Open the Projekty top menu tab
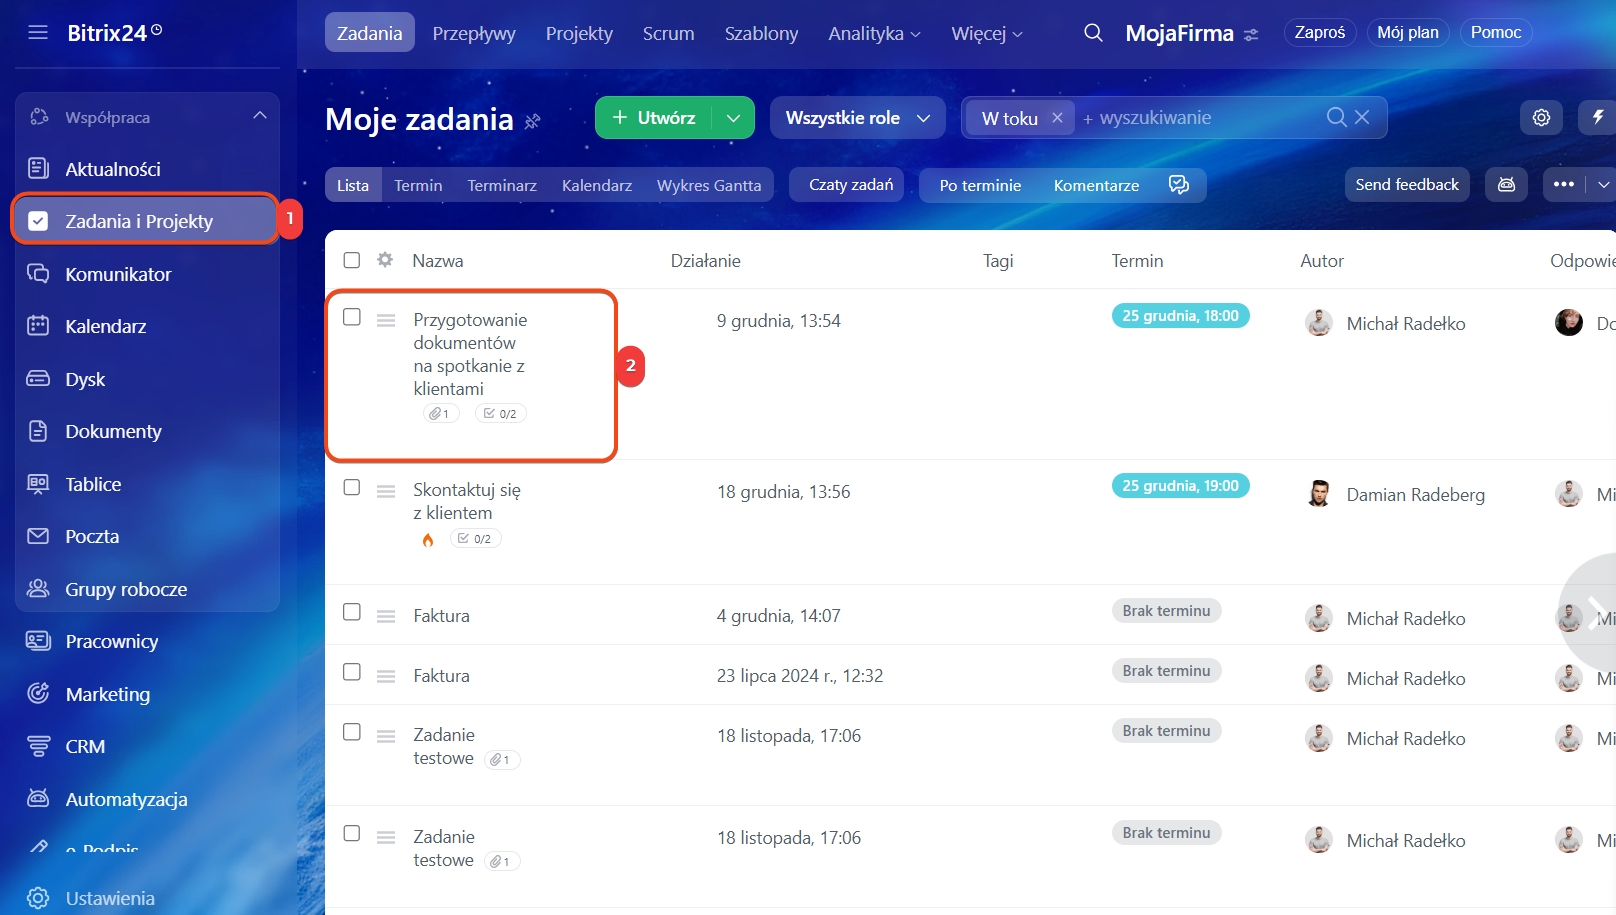This screenshot has height=915, width=1616. click(579, 33)
